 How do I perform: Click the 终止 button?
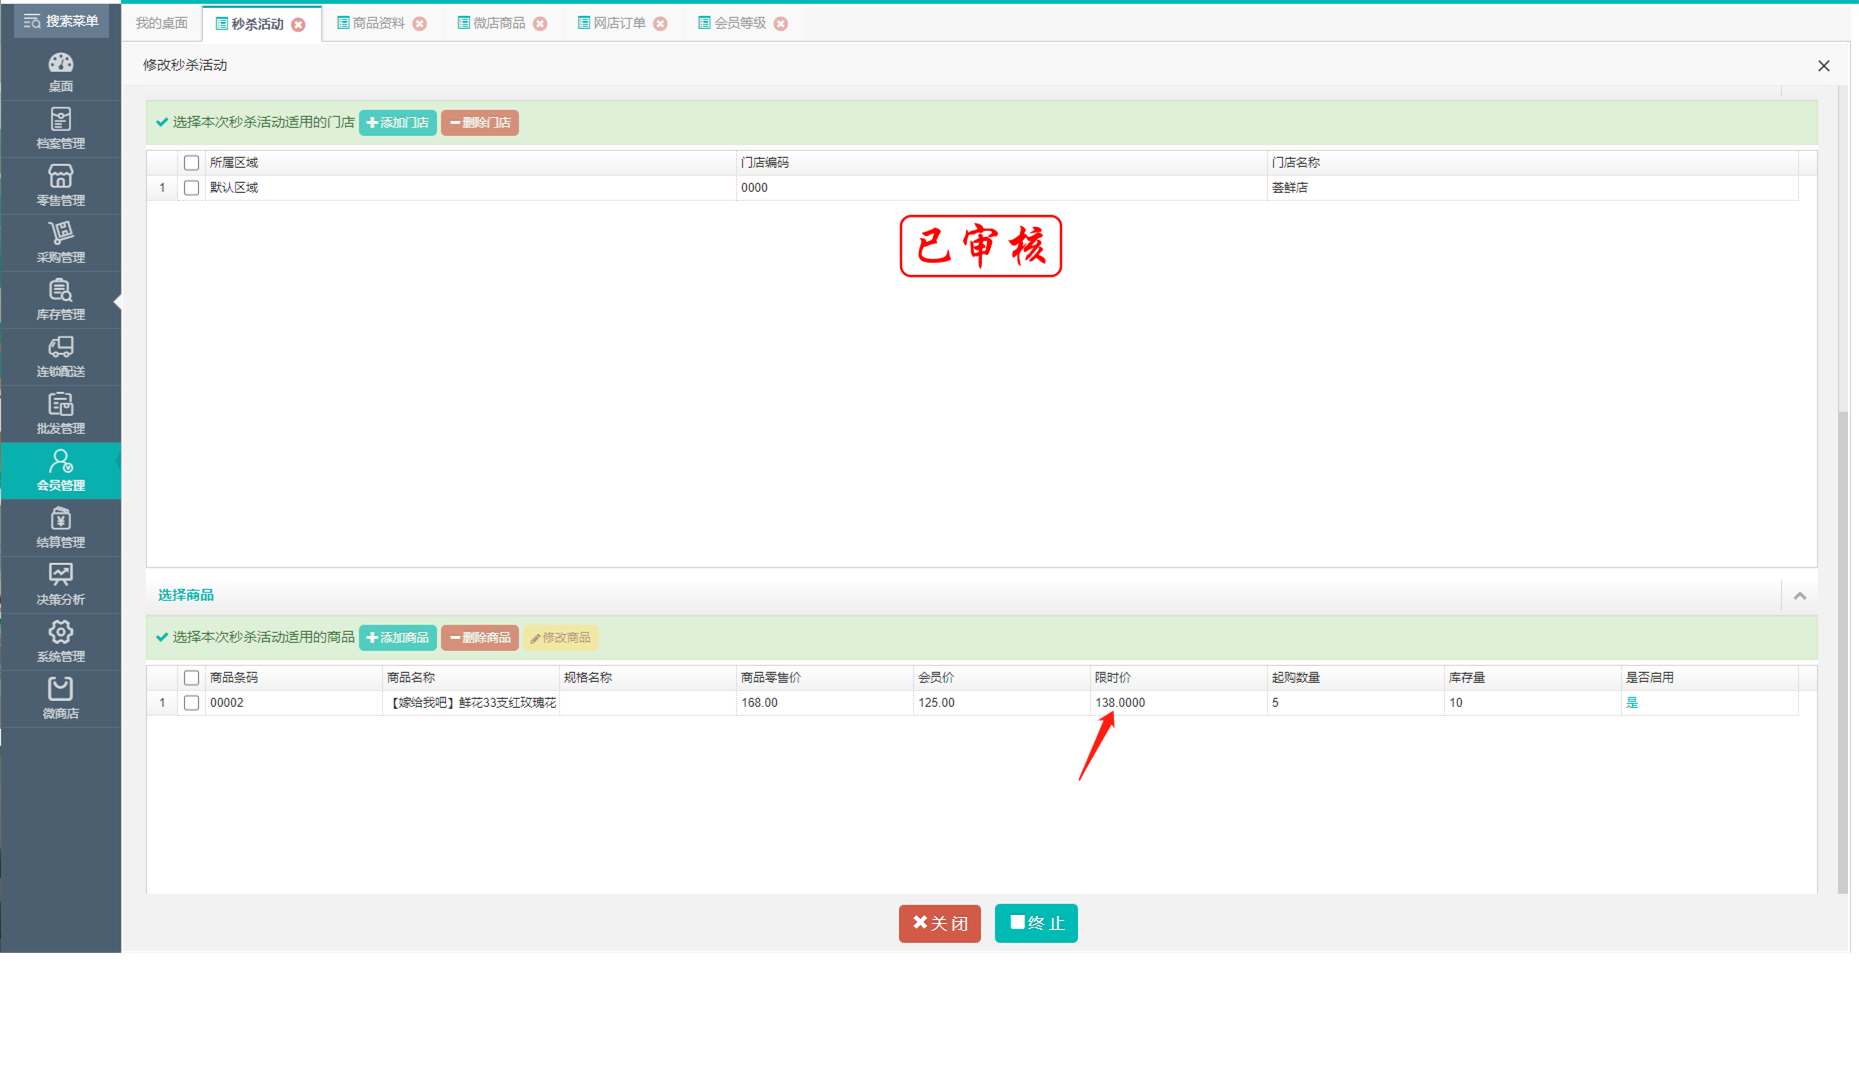1036,923
